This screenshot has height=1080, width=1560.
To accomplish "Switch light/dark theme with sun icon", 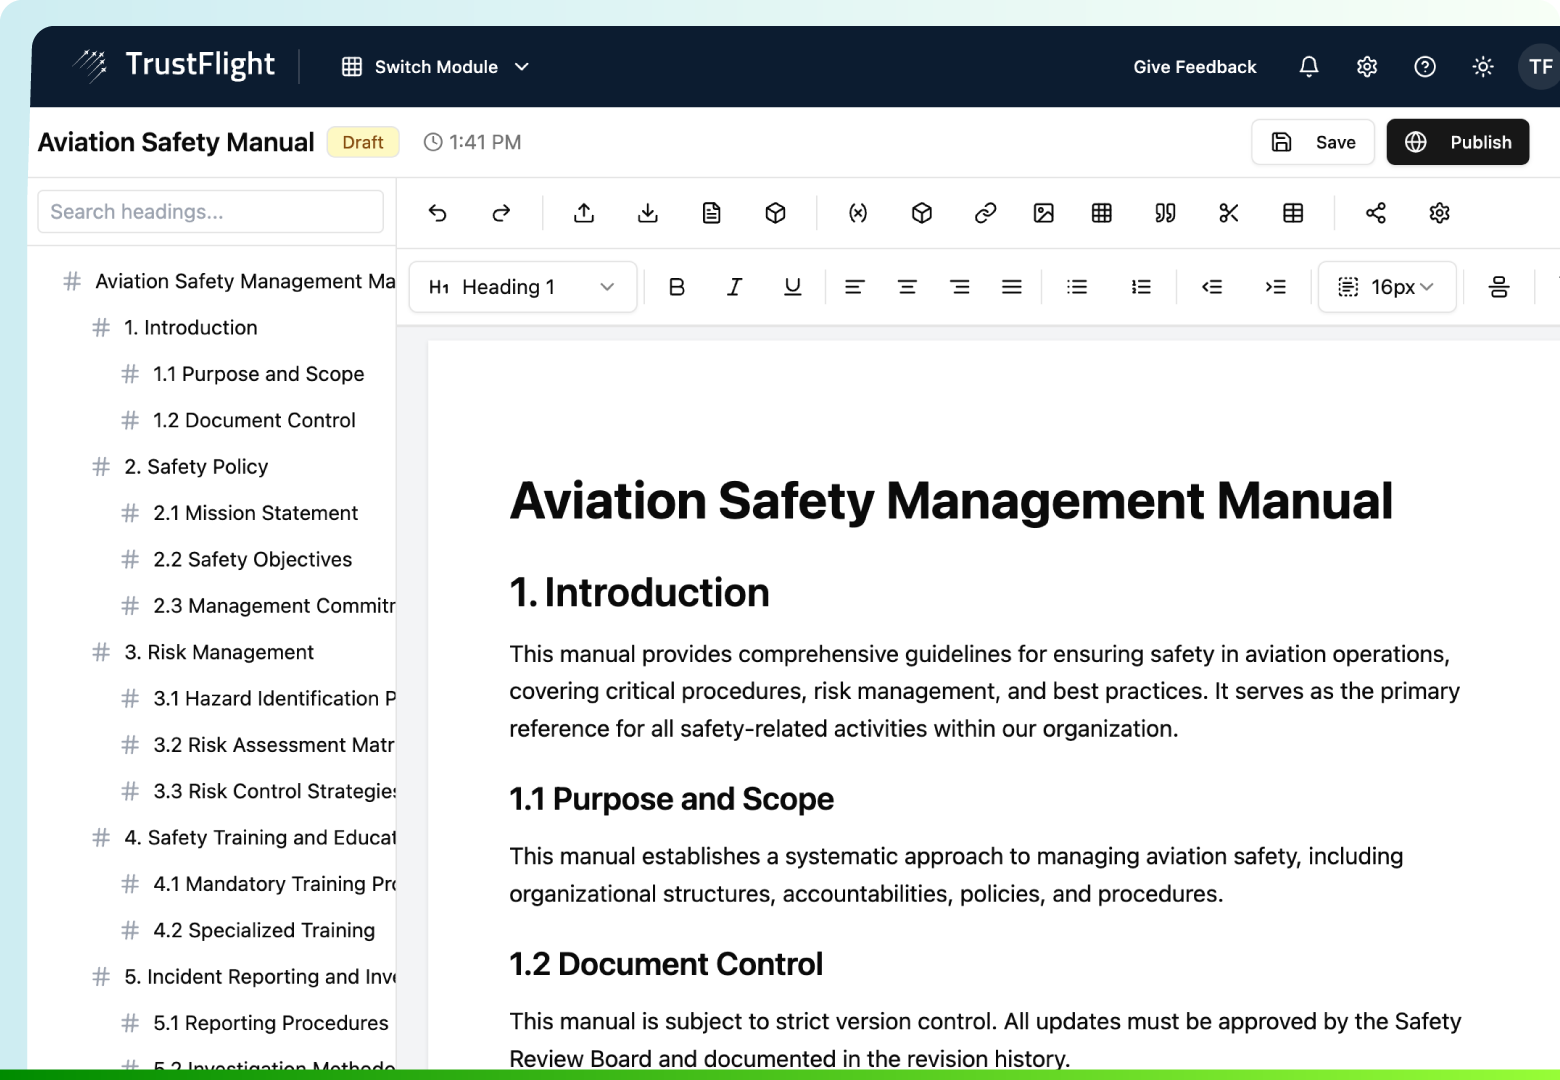I will point(1482,67).
